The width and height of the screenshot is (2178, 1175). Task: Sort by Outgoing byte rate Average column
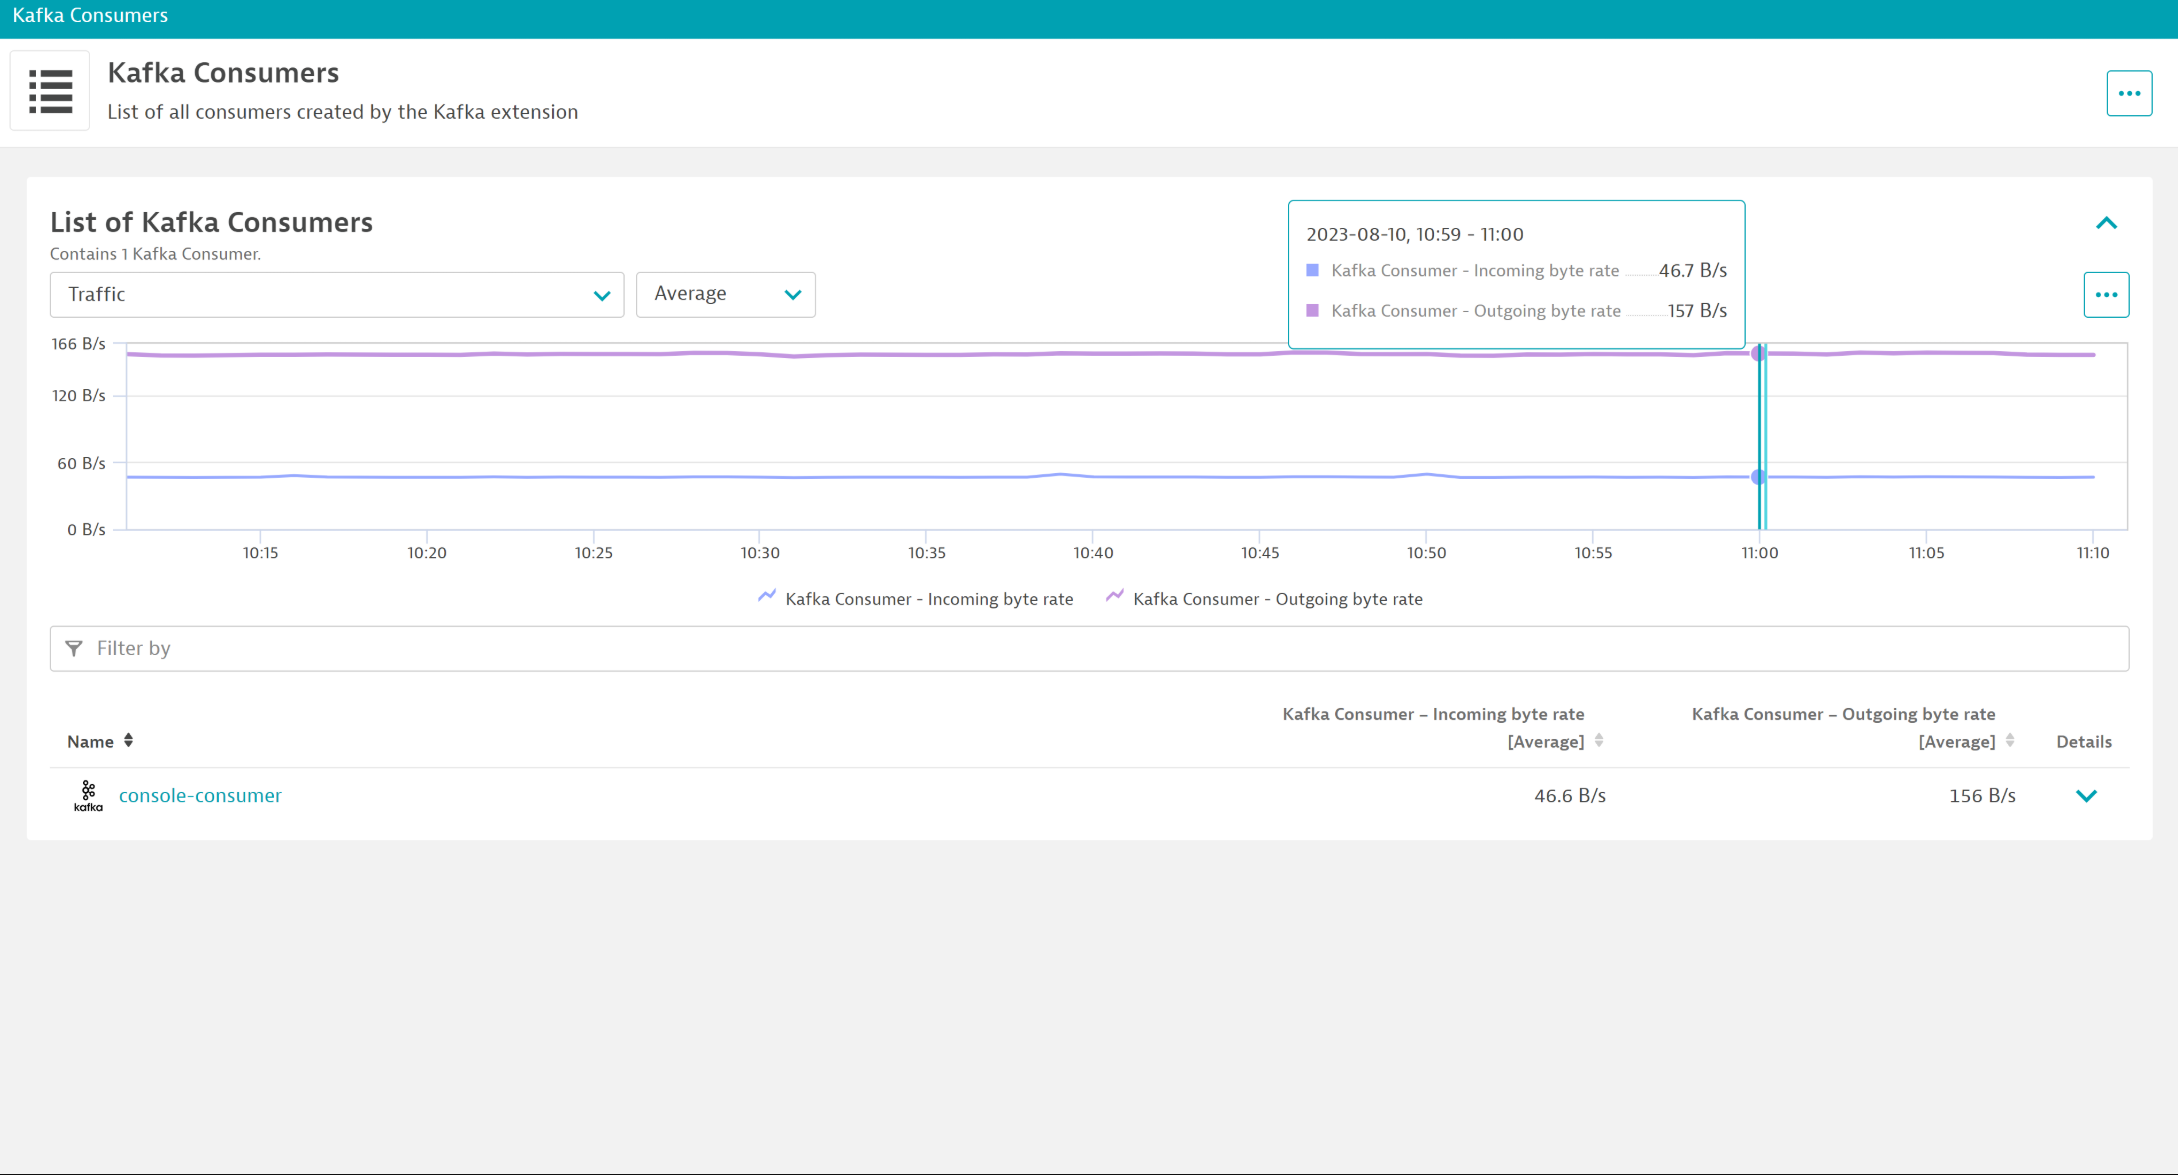pyautogui.click(x=2010, y=741)
